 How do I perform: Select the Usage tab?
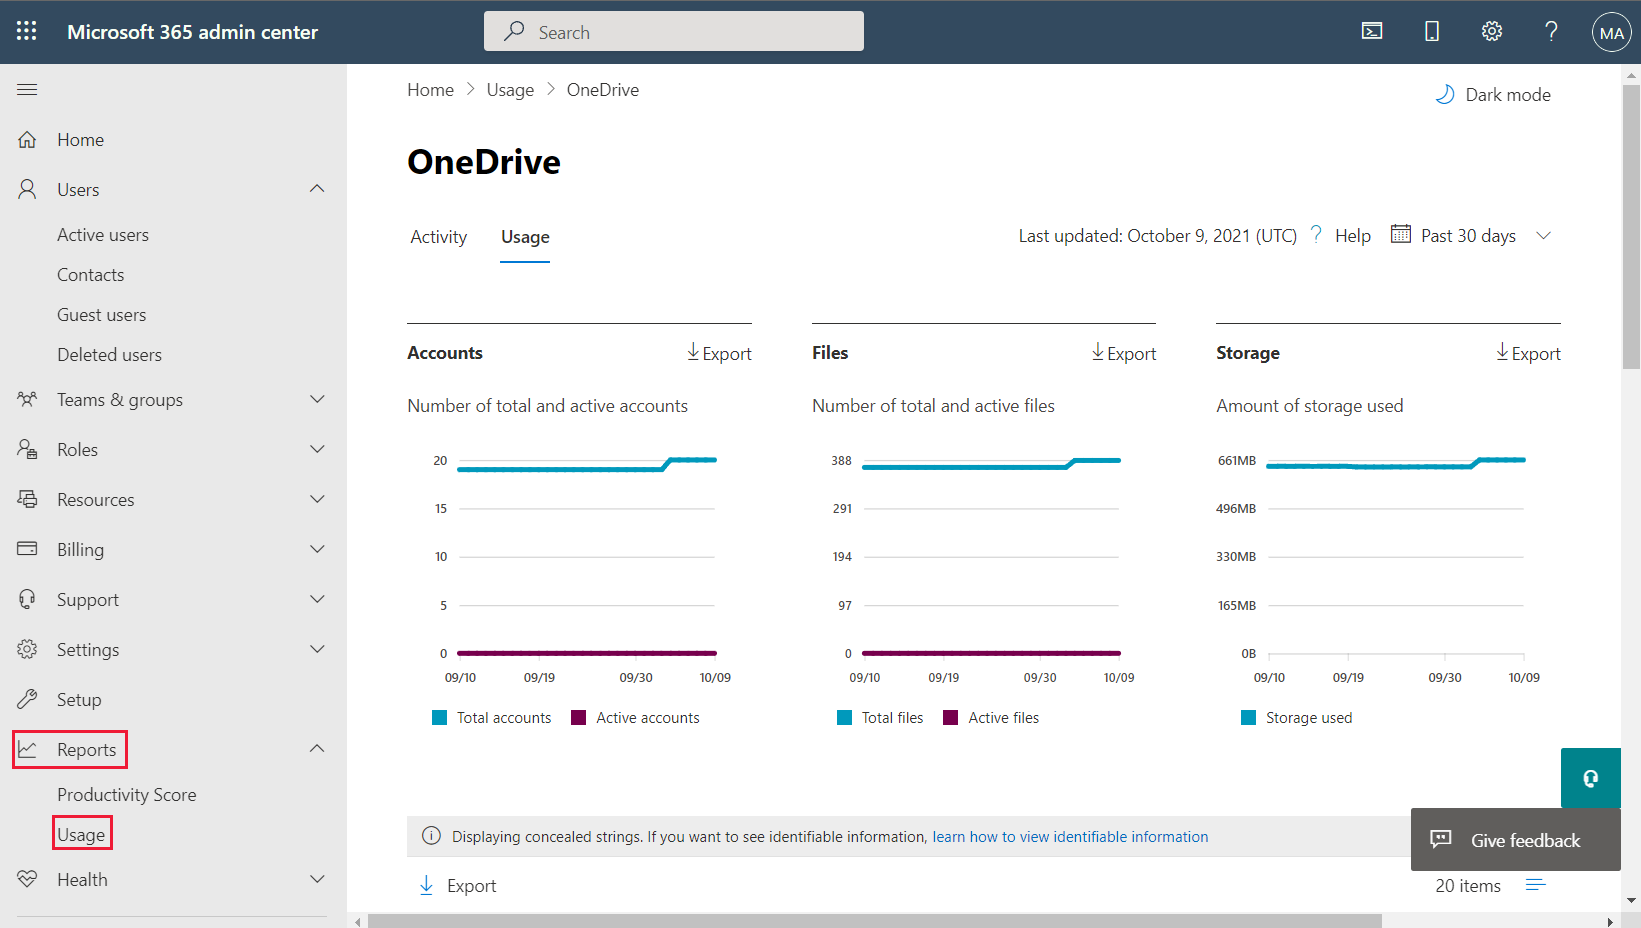(525, 237)
